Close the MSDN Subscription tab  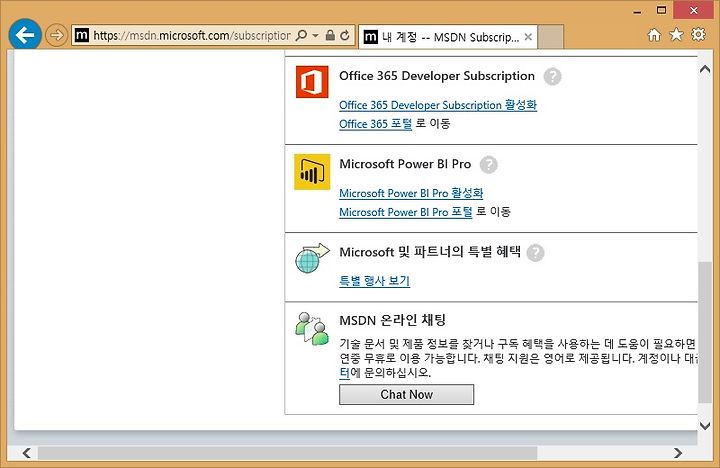[x=528, y=37]
